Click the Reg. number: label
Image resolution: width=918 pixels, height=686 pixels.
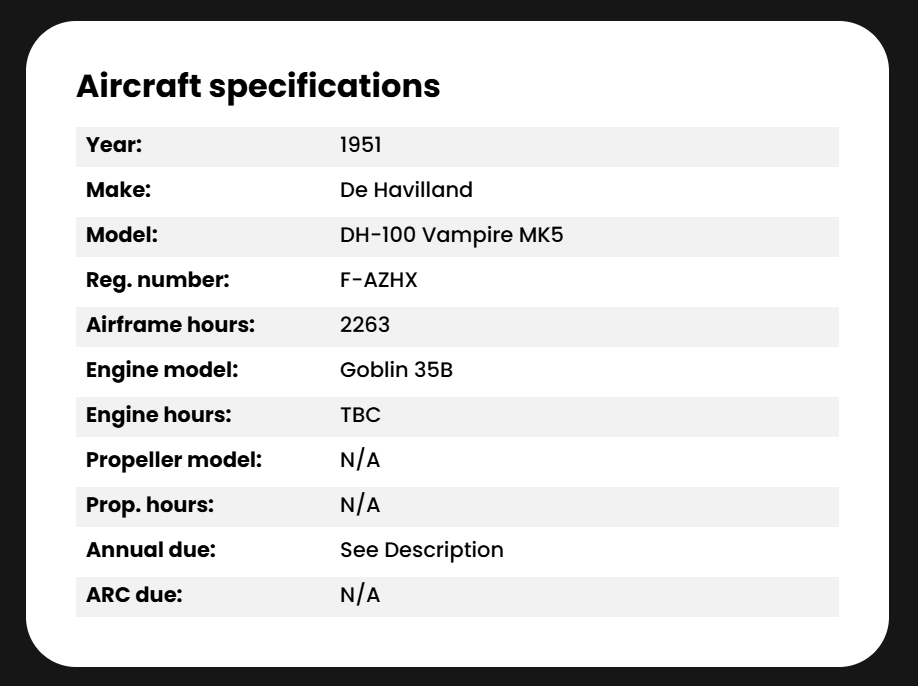(157, 280)
